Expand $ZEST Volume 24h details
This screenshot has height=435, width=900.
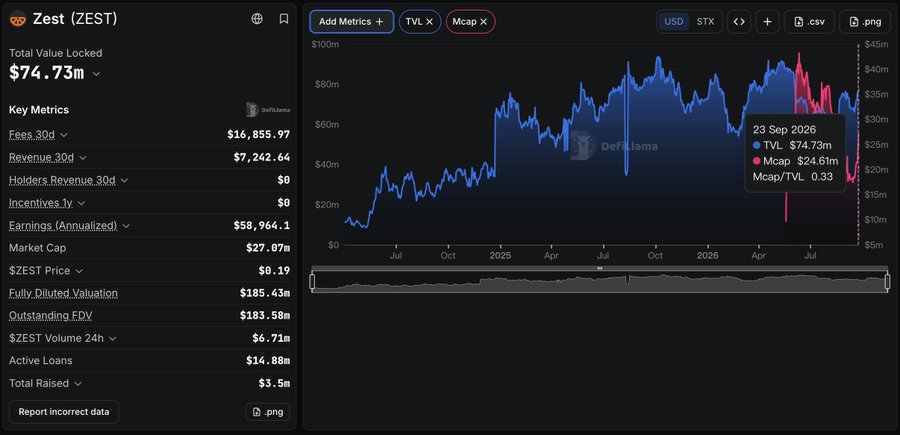coord(112,339)
